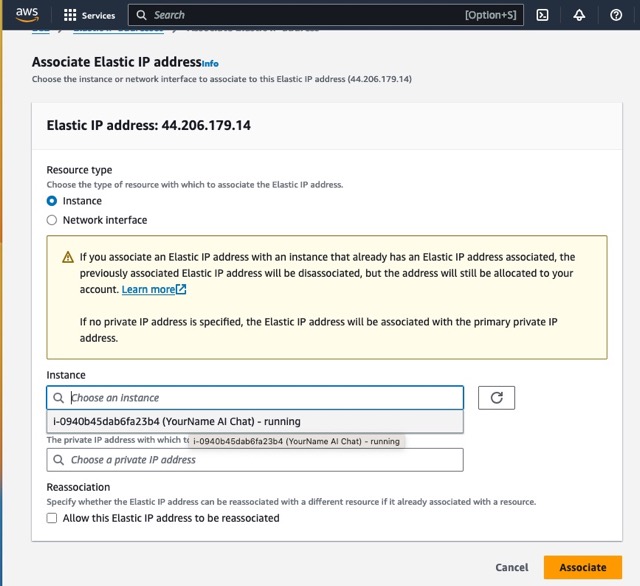Open the Services menu label
The height and width of the screenshot is (586, 640).
coord(98,16)
